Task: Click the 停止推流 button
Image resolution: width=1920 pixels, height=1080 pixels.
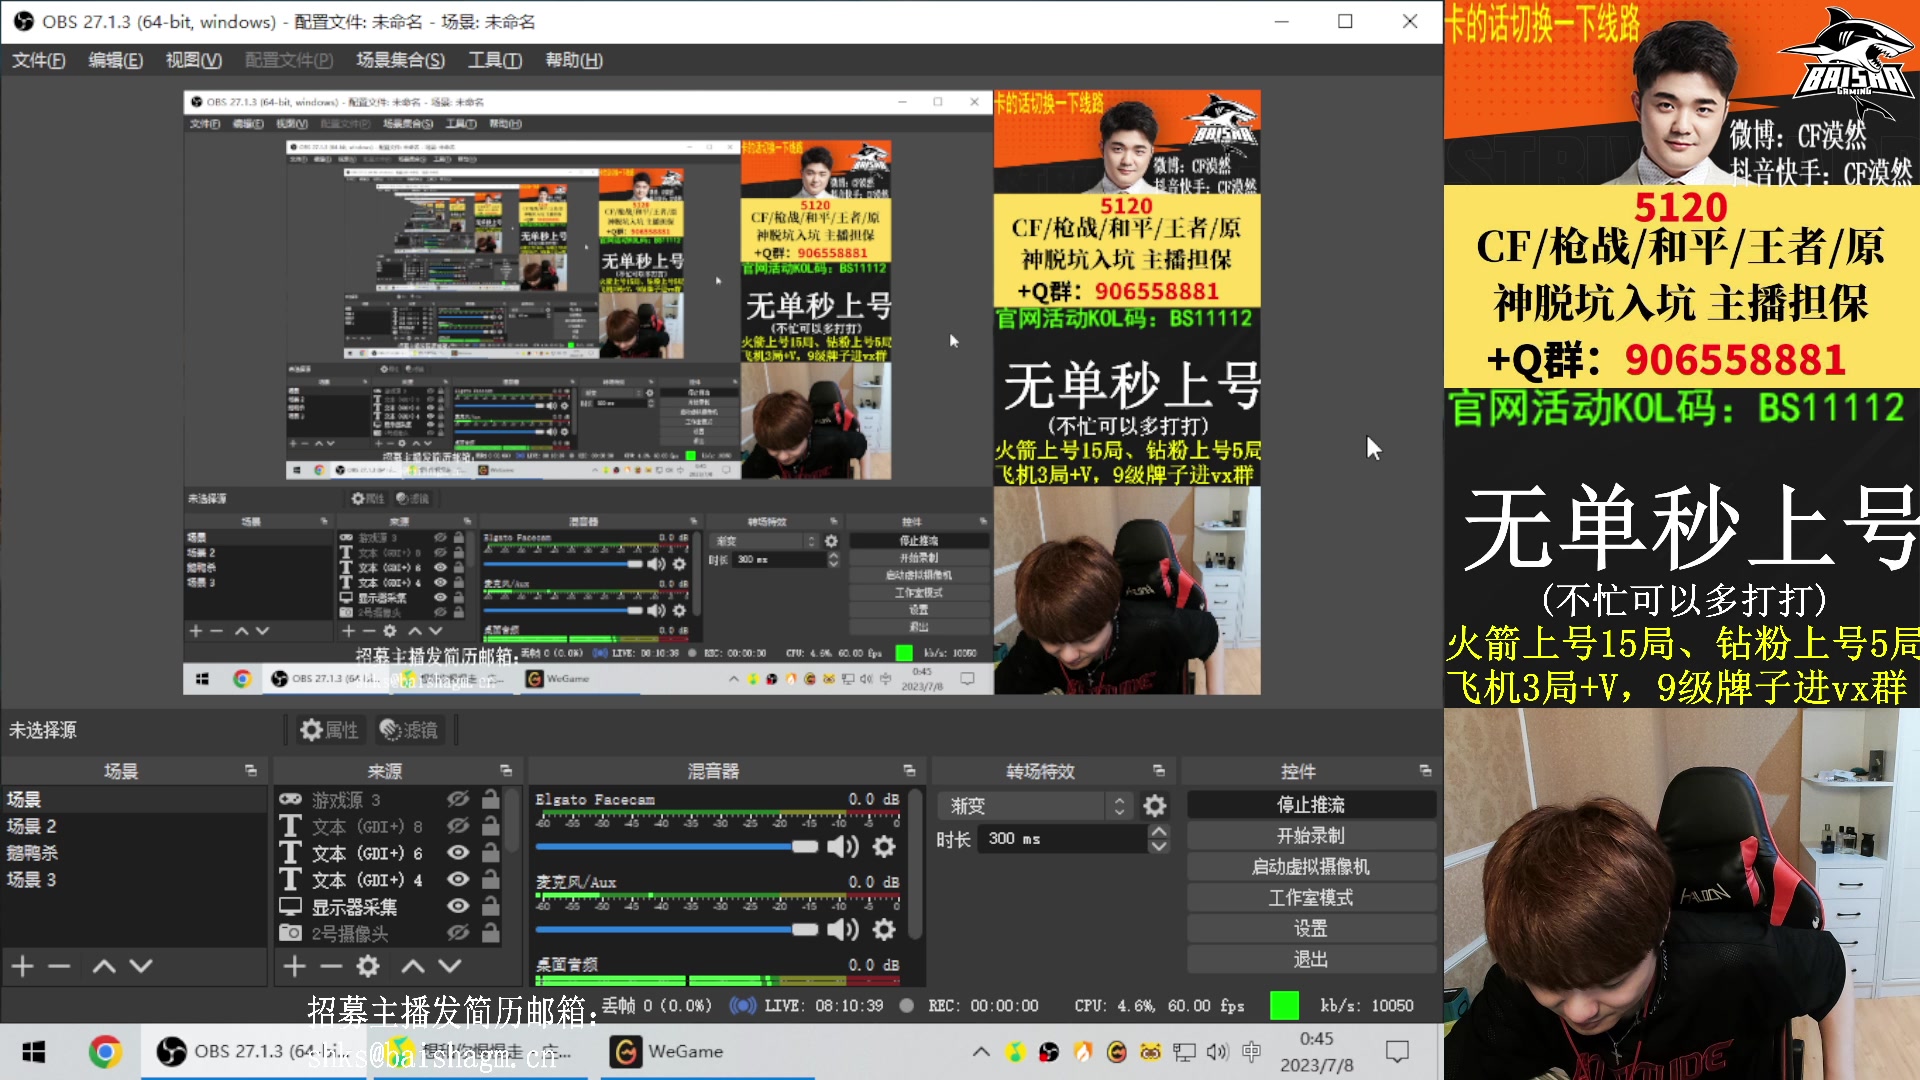Action: pyautogui.click(x=1311, y=805)
